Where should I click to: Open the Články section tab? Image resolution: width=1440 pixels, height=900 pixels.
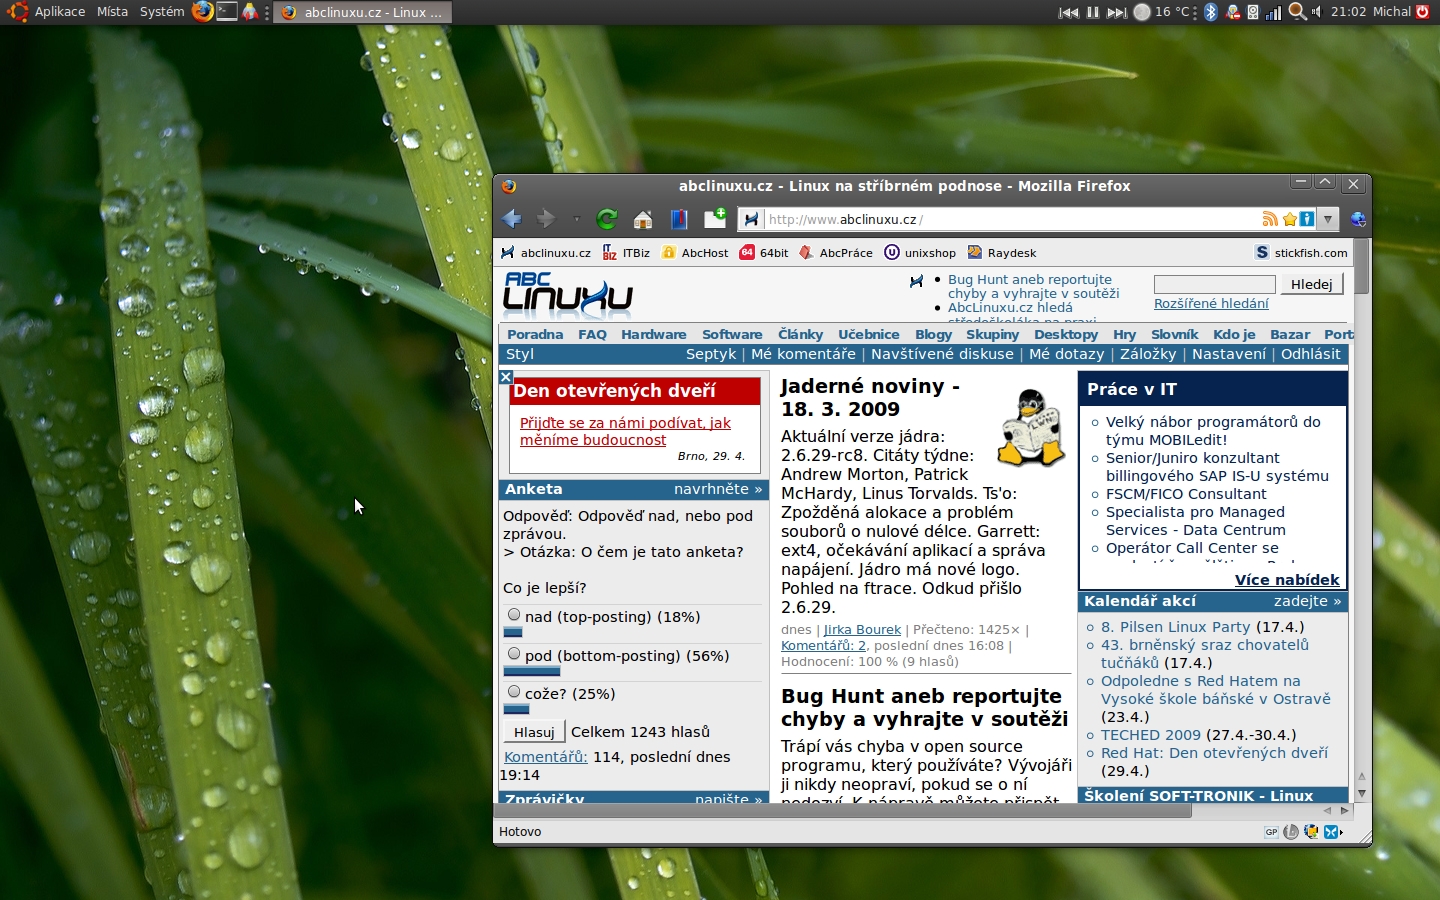(800, 334)
